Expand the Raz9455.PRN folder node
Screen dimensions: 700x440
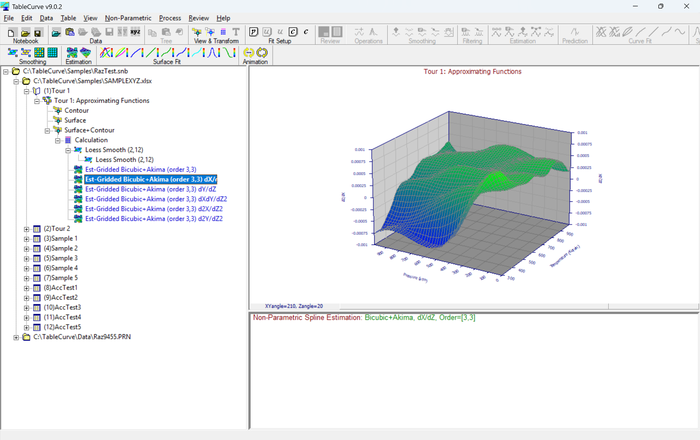click(x=16, y=337)
